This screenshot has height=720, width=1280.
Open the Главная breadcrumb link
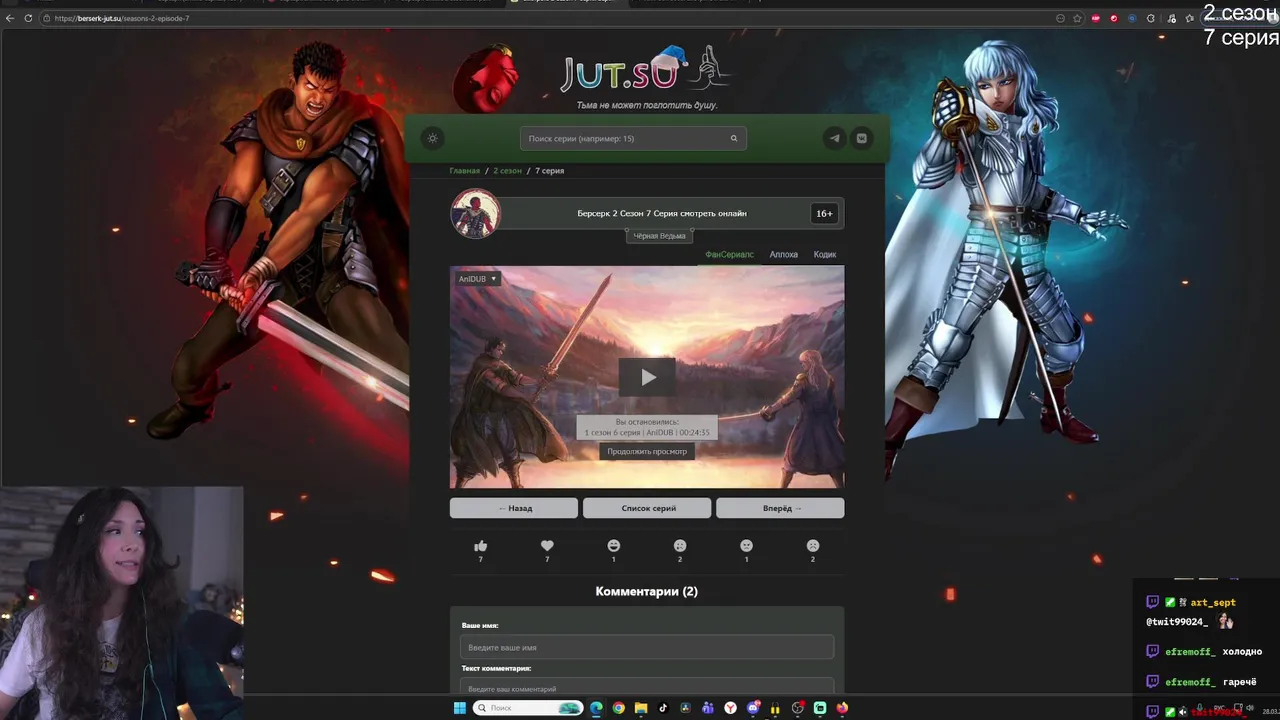(464, 171)
